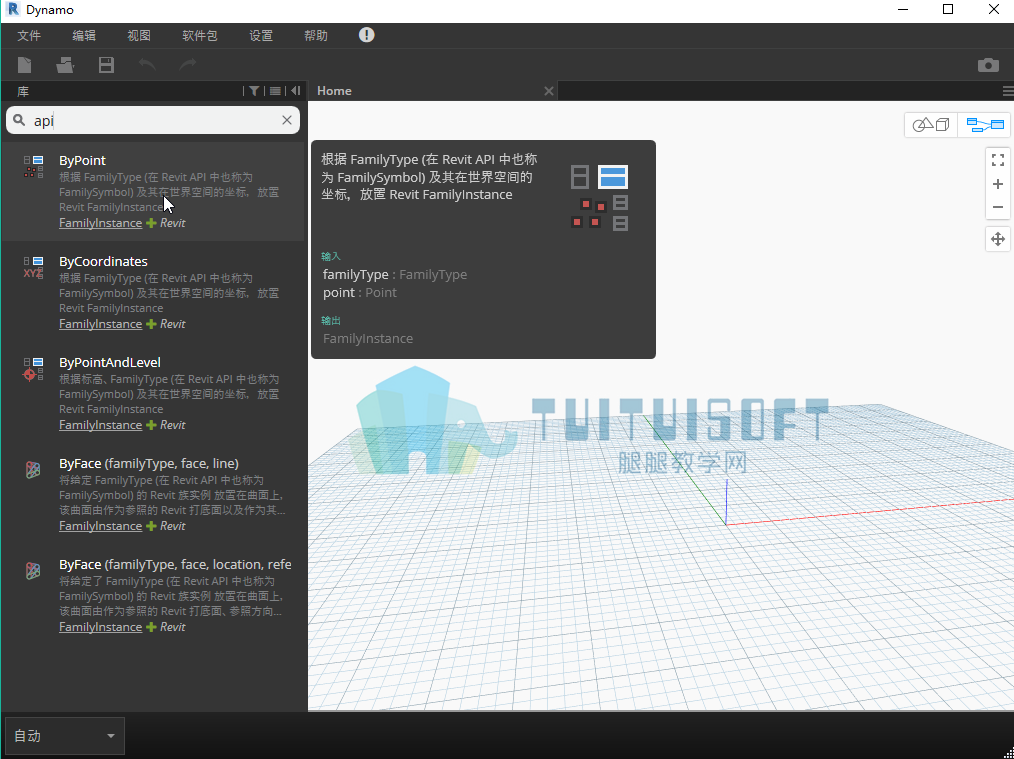
Task: Open the 软件包 menu
Action: 200,36
